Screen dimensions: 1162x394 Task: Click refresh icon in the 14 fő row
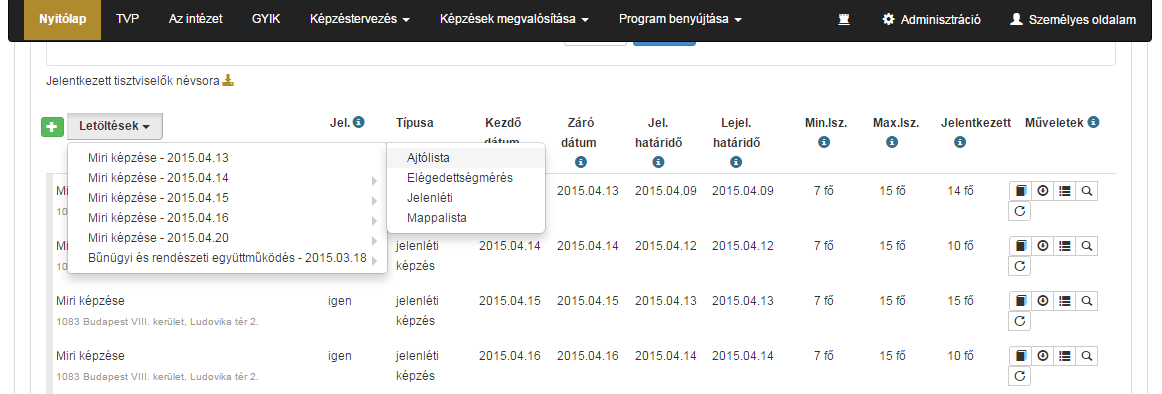click(x=1020, y=211)
